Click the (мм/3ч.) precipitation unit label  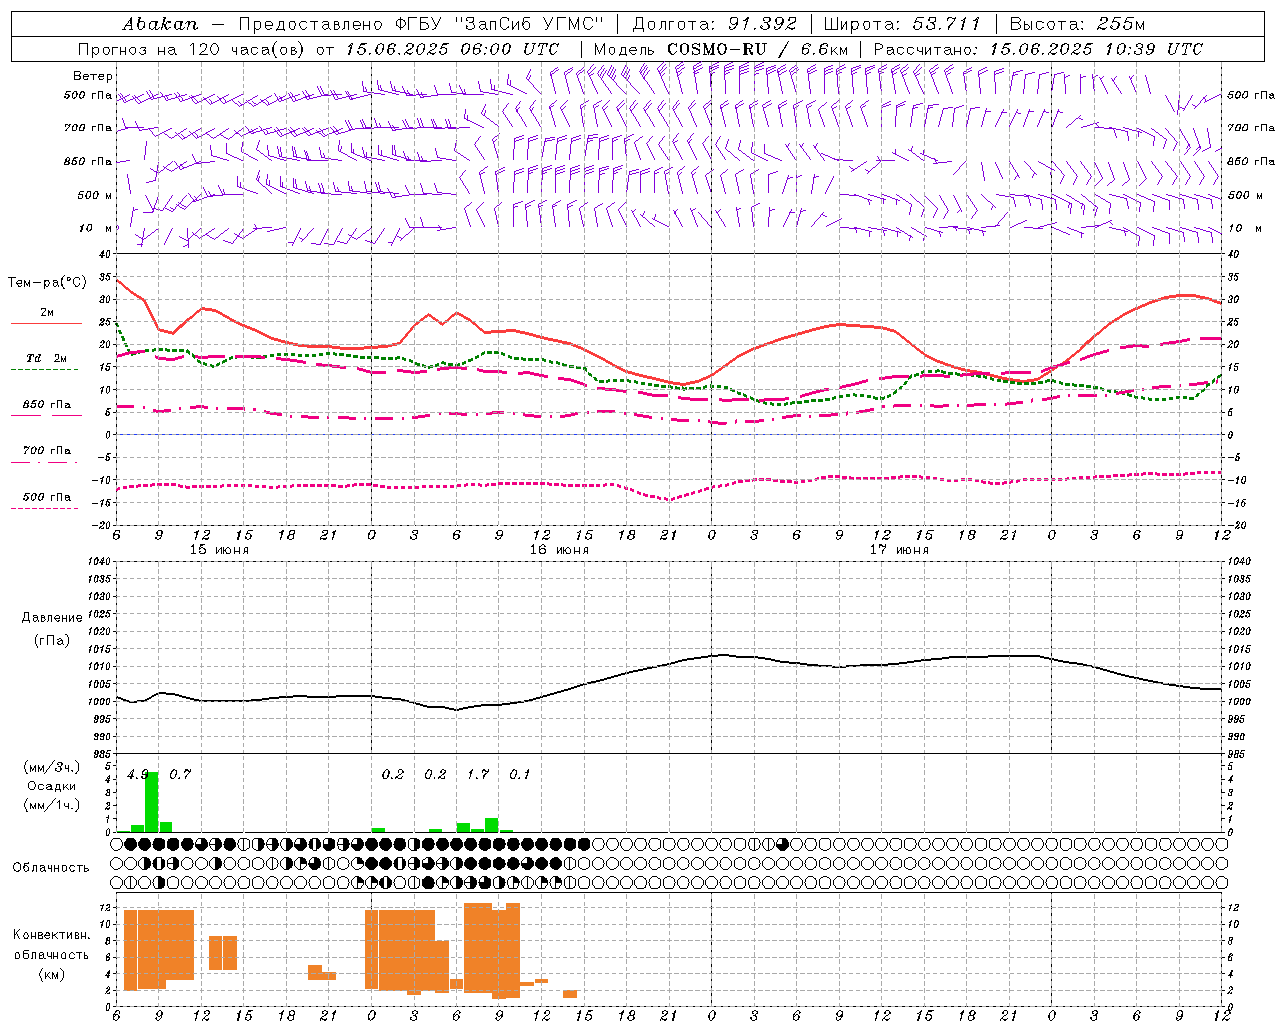[51, 768]
